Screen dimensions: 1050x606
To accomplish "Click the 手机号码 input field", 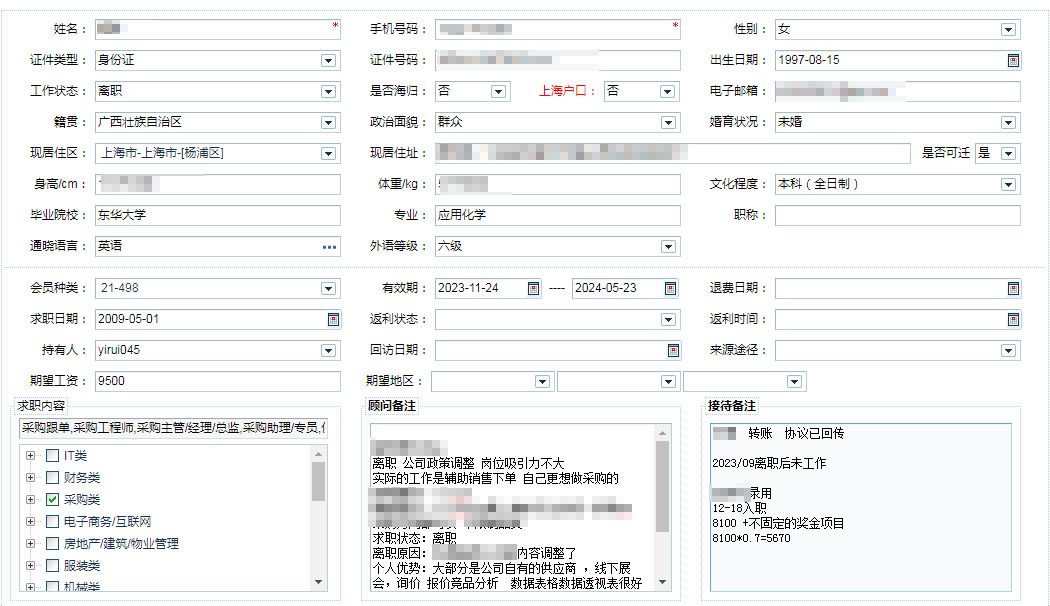I will [558, 29].
